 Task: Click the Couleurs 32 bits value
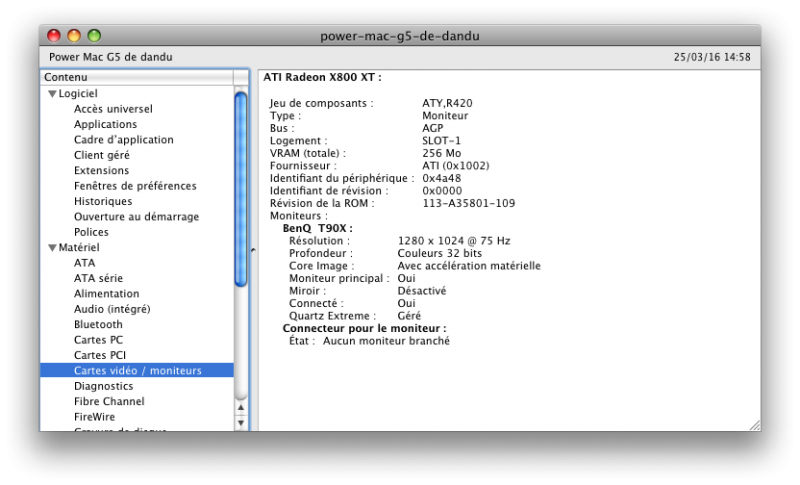440,253
